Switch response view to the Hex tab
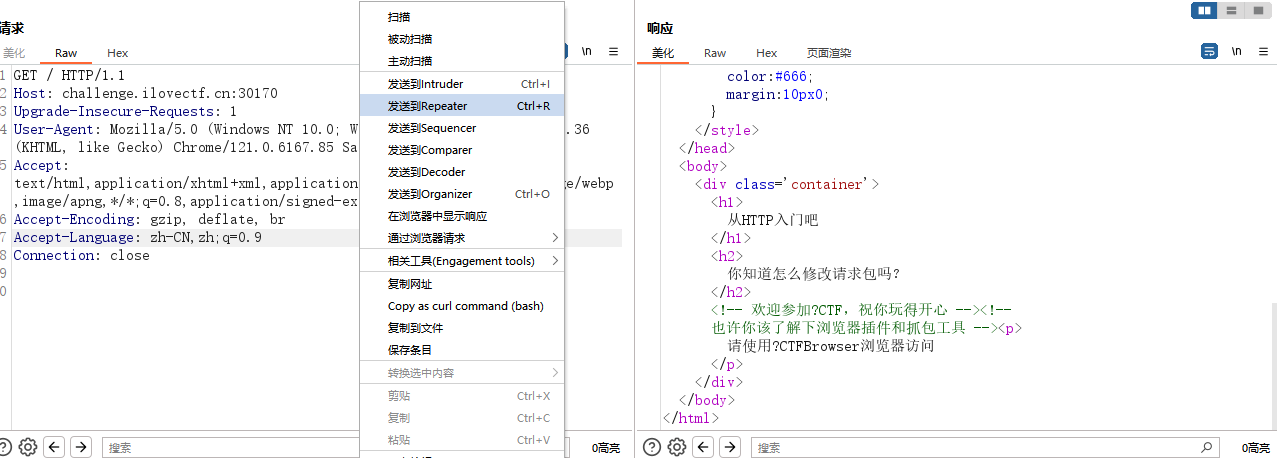Viewport: 1277px width, 458px height. pyautogui.click(x=767, y=53)
